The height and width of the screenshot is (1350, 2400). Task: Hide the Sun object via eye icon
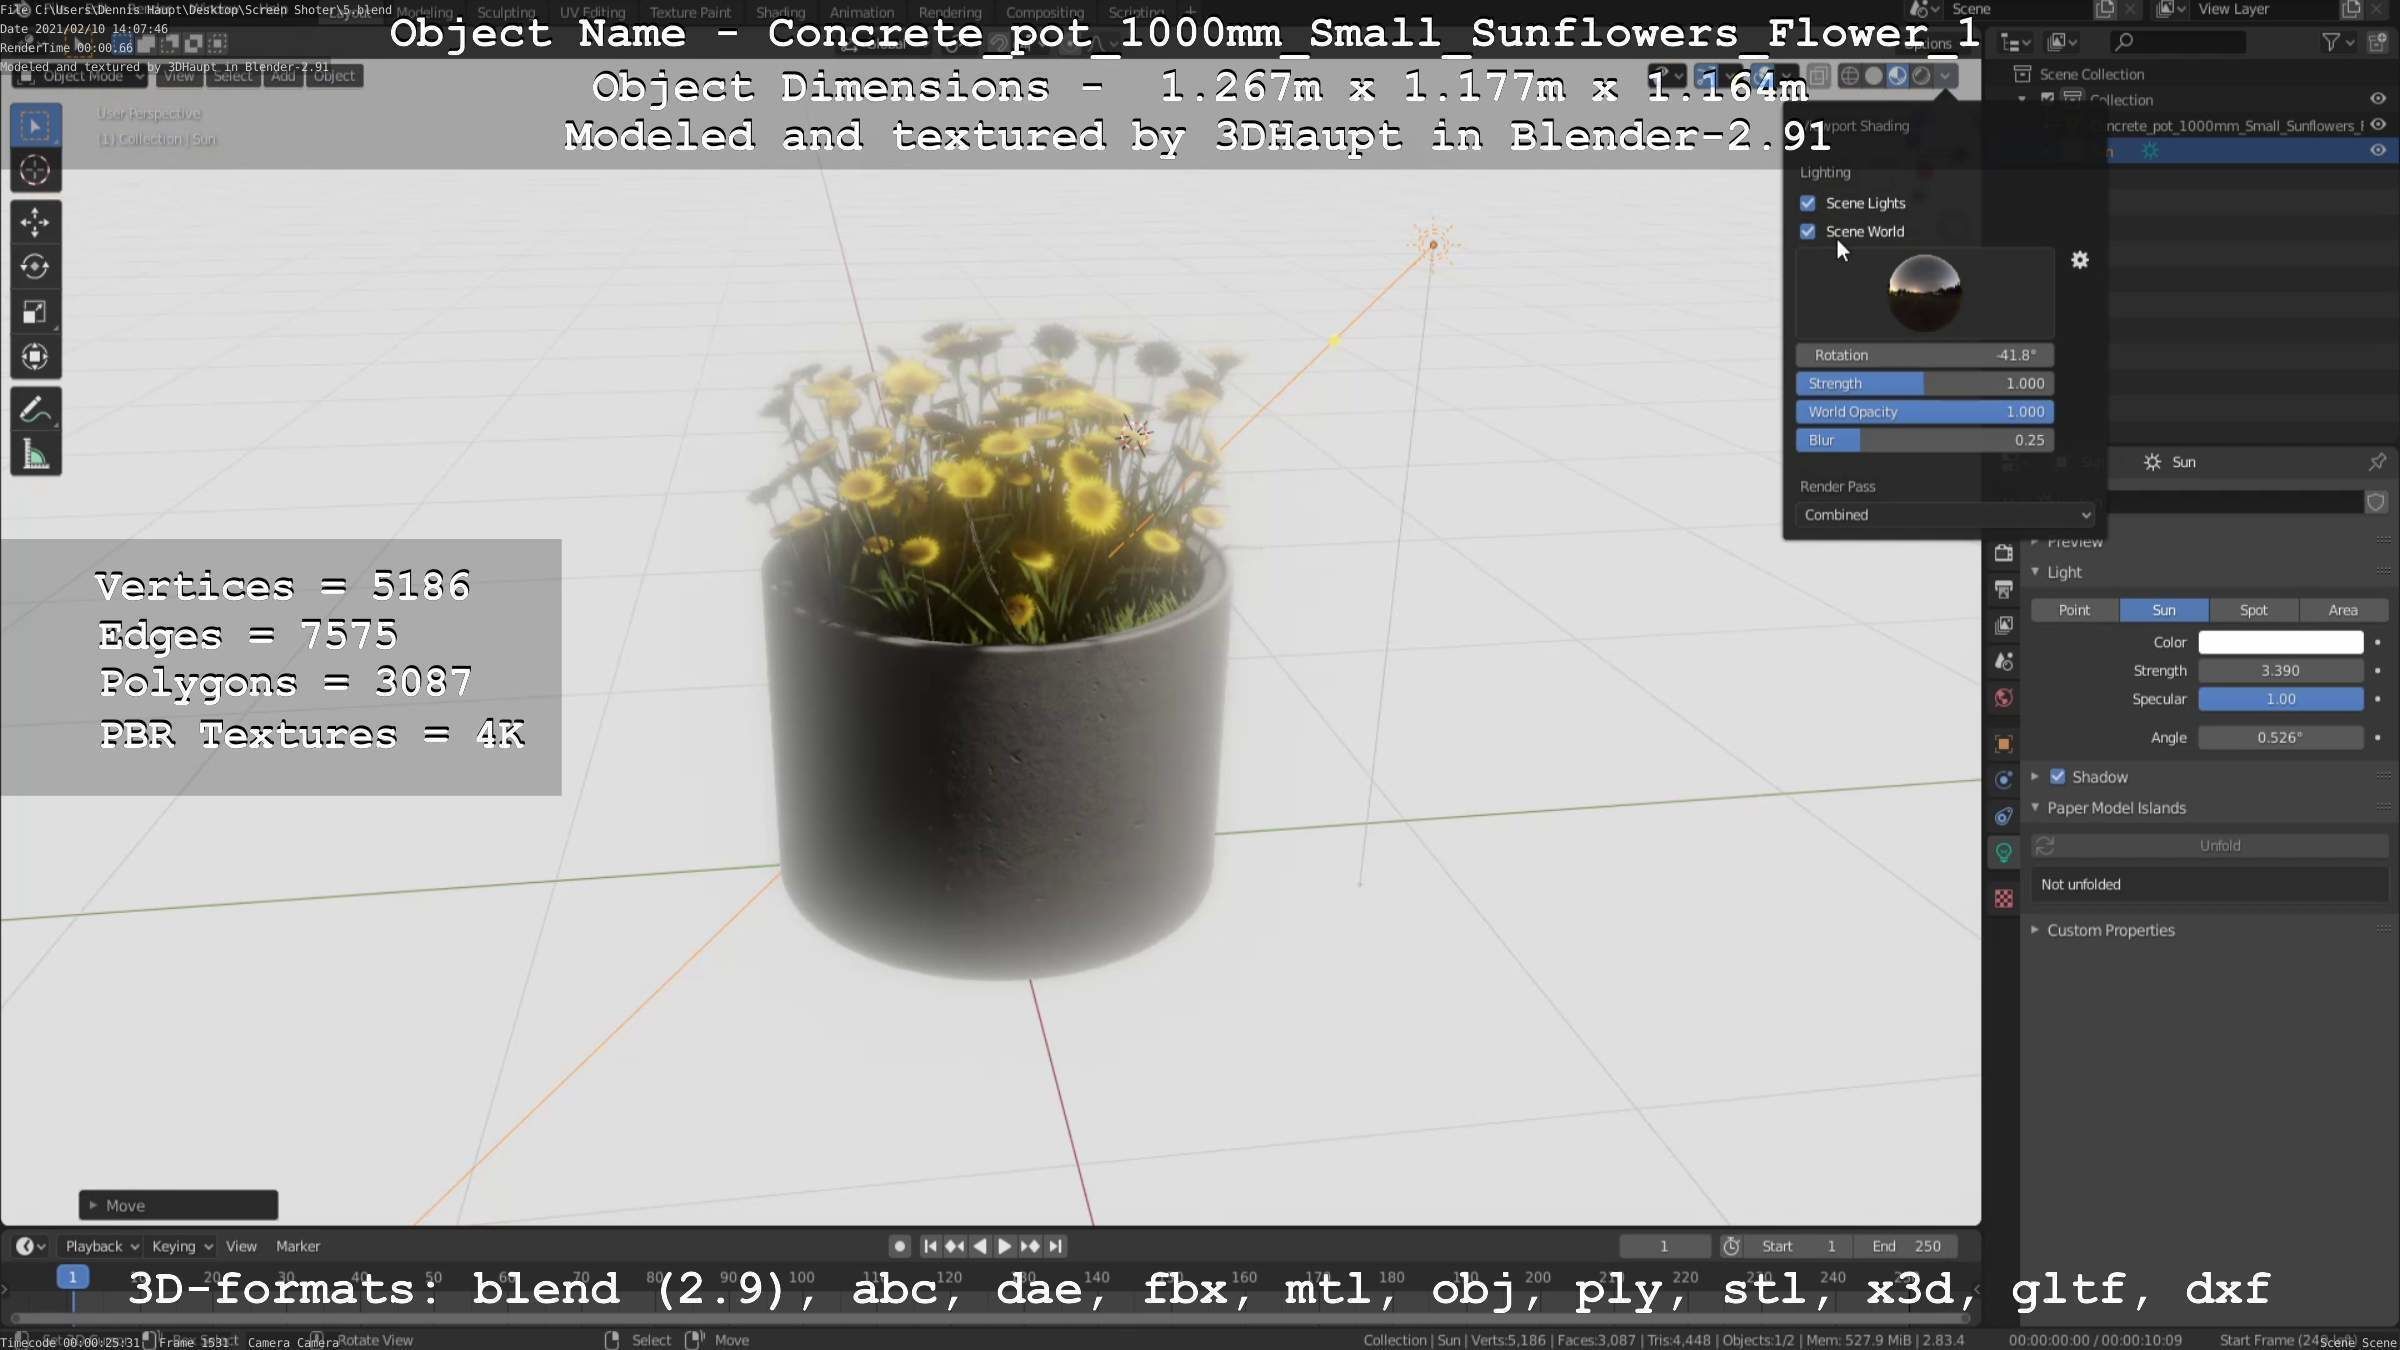click(x=2378, y=150)
